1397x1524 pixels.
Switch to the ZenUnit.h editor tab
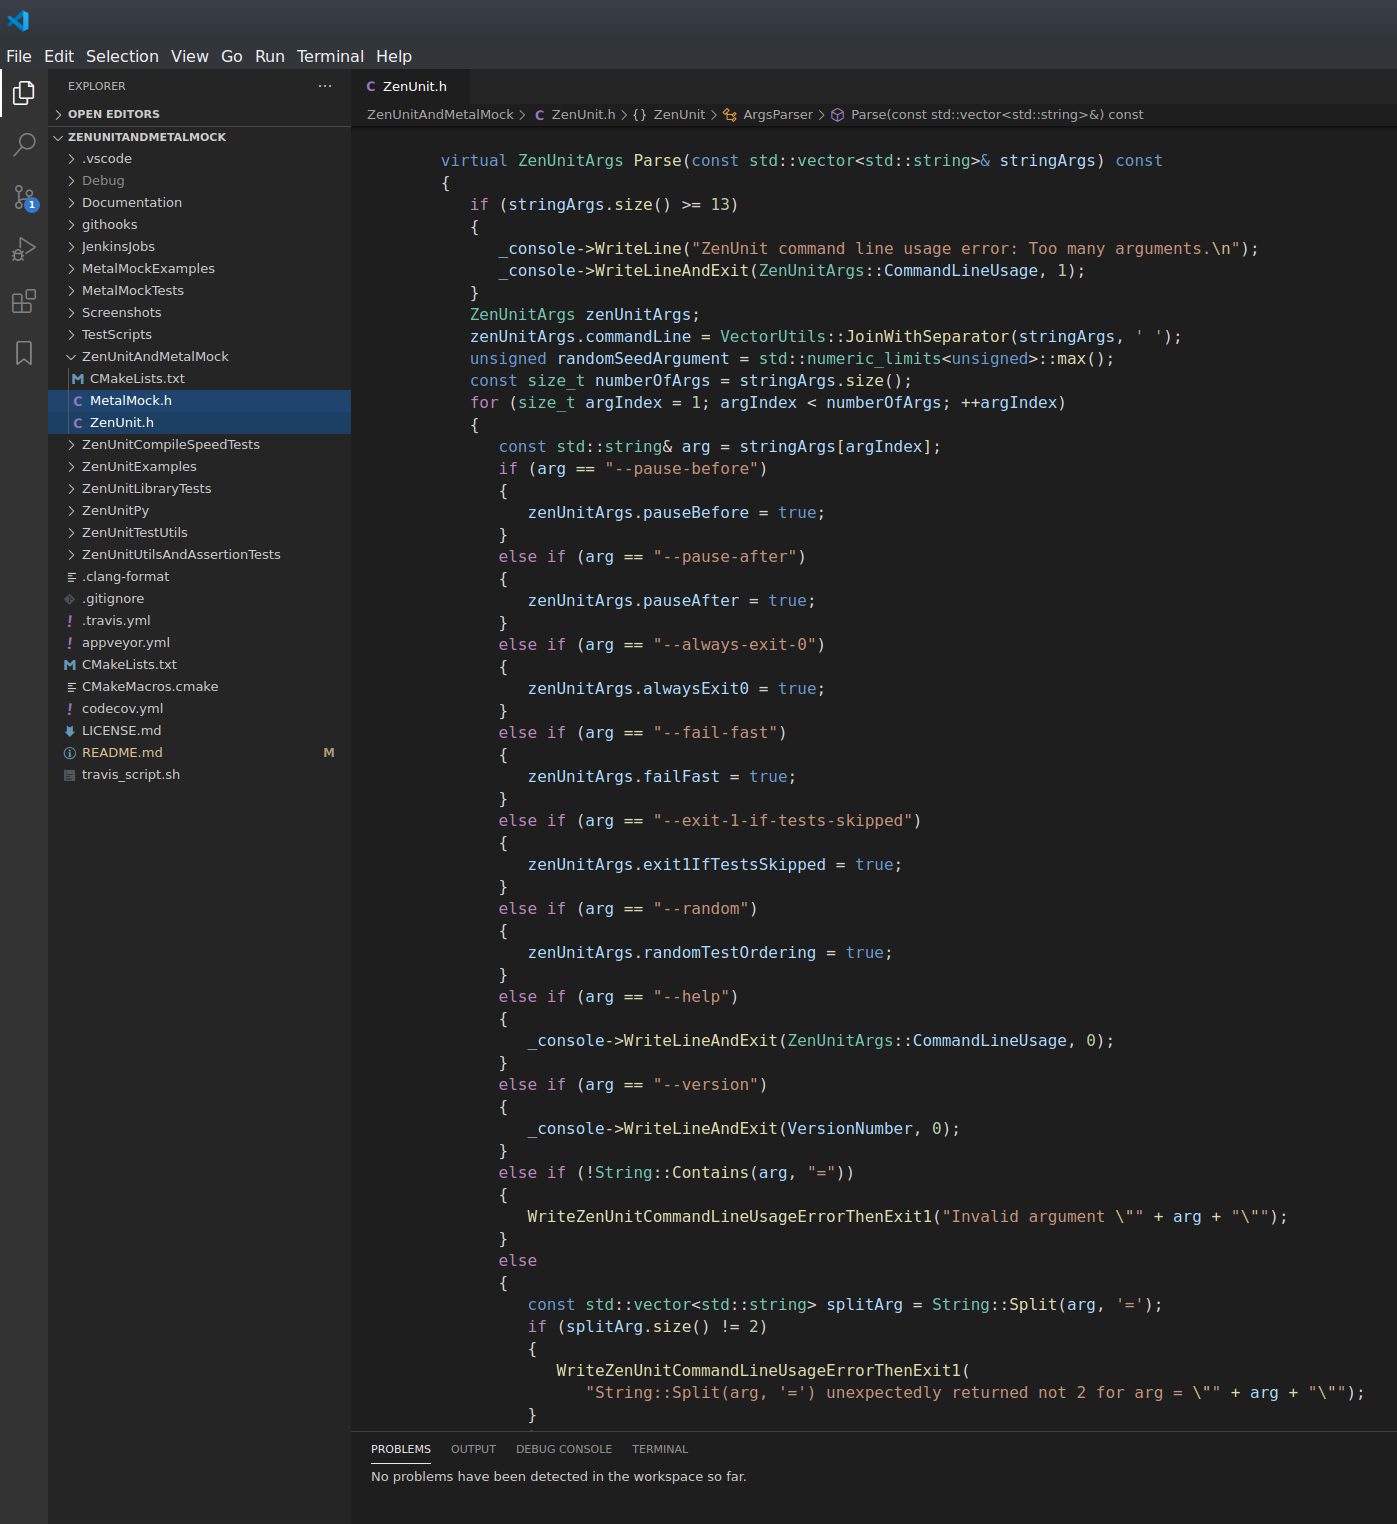411,87
